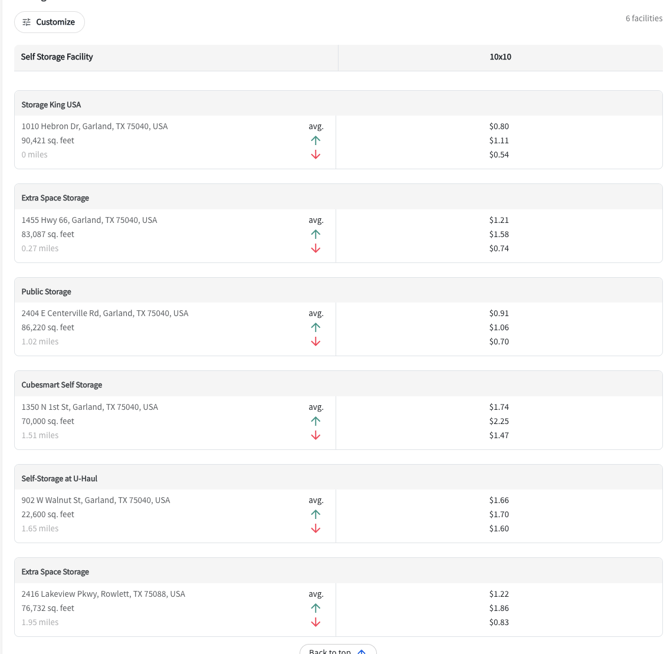Open Self-Storage at U-Haul facility name

pyautogui.click(x=59, y=479)
